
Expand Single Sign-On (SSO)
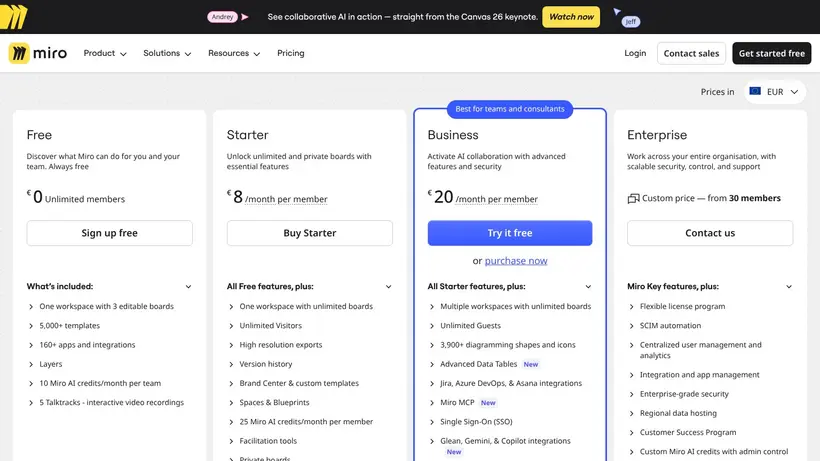[x=471, y=422]
